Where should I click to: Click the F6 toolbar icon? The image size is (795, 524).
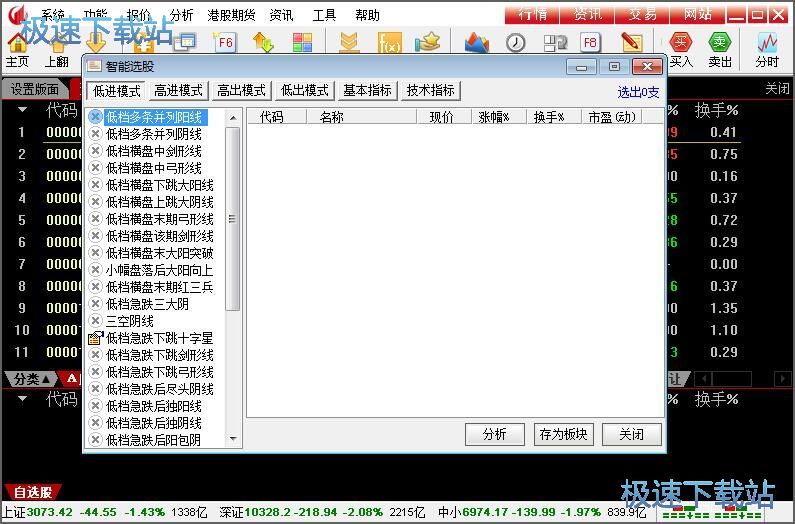tap(225, 43)
